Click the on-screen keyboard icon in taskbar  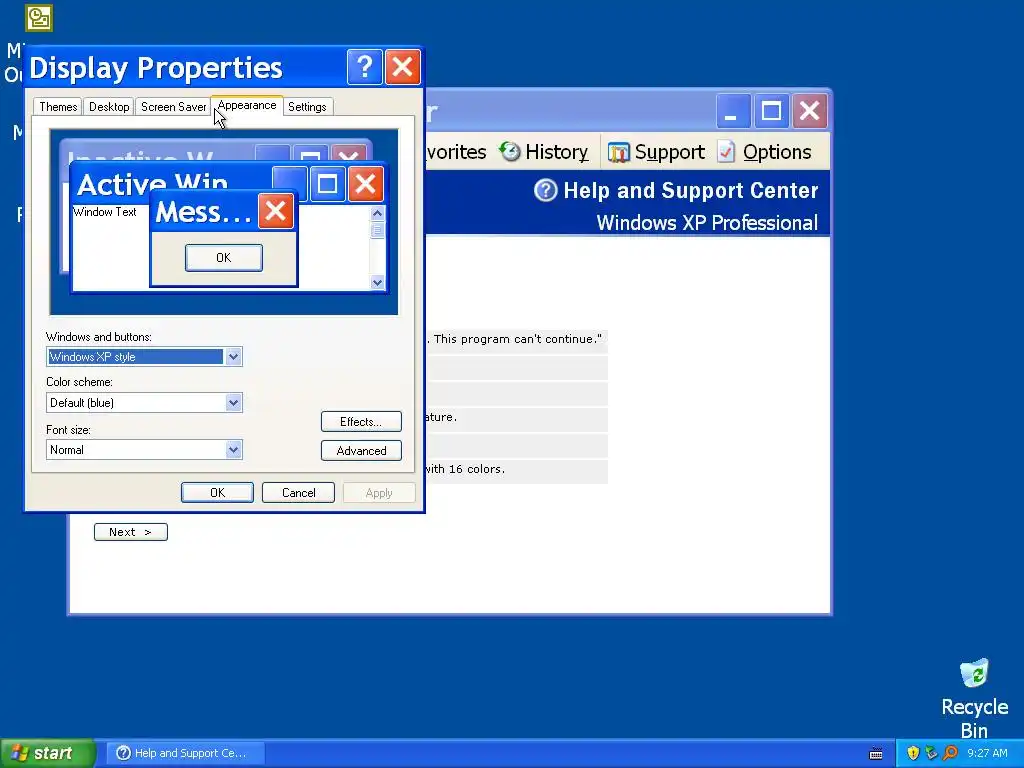pyautogui.click(x=876, y=754)
